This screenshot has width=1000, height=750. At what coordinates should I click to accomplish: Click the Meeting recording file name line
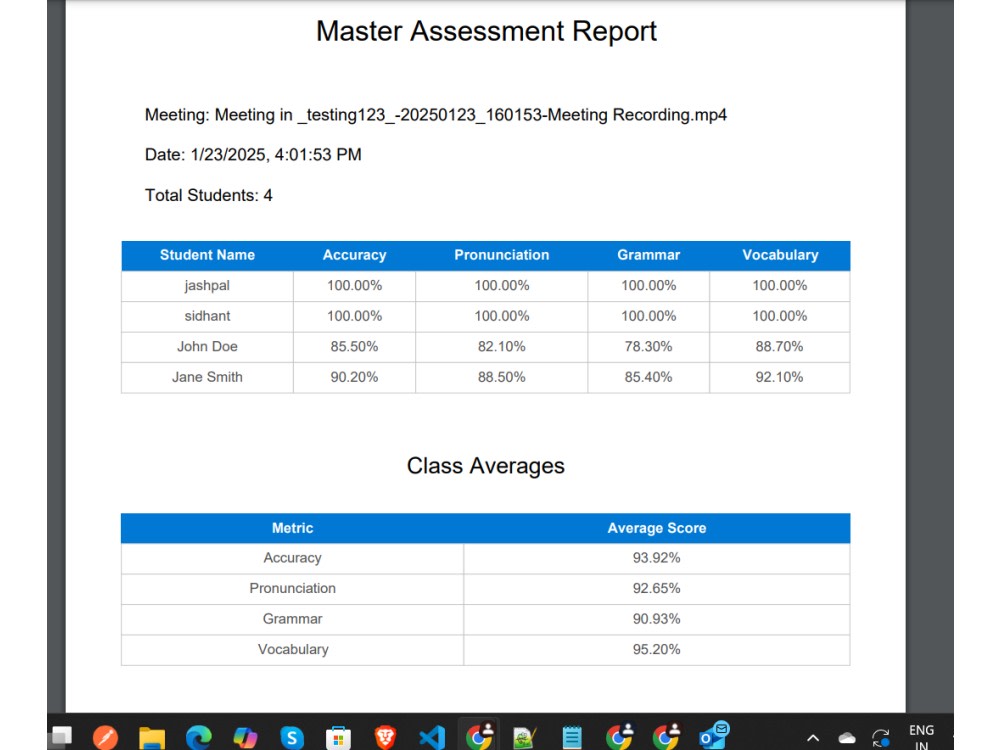point(436,115)
